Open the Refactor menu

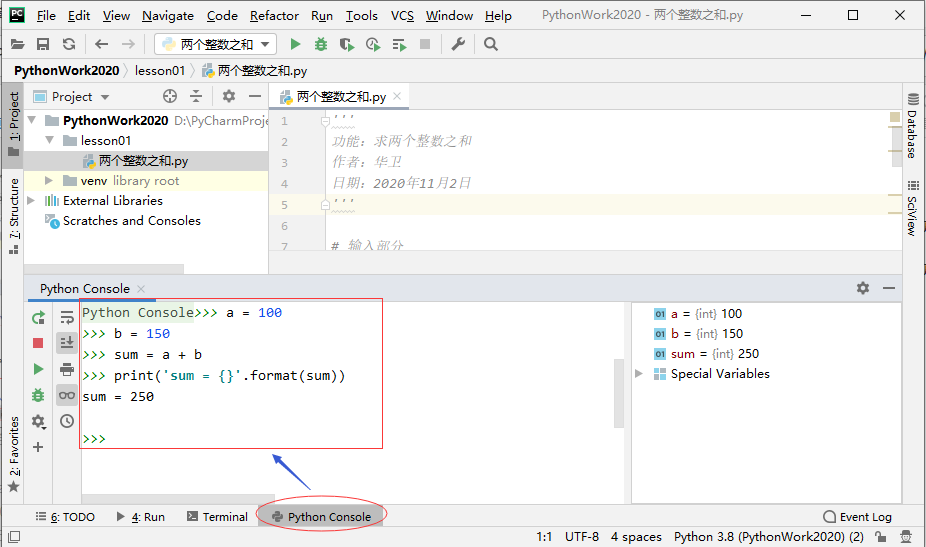(x=274, y=16)
